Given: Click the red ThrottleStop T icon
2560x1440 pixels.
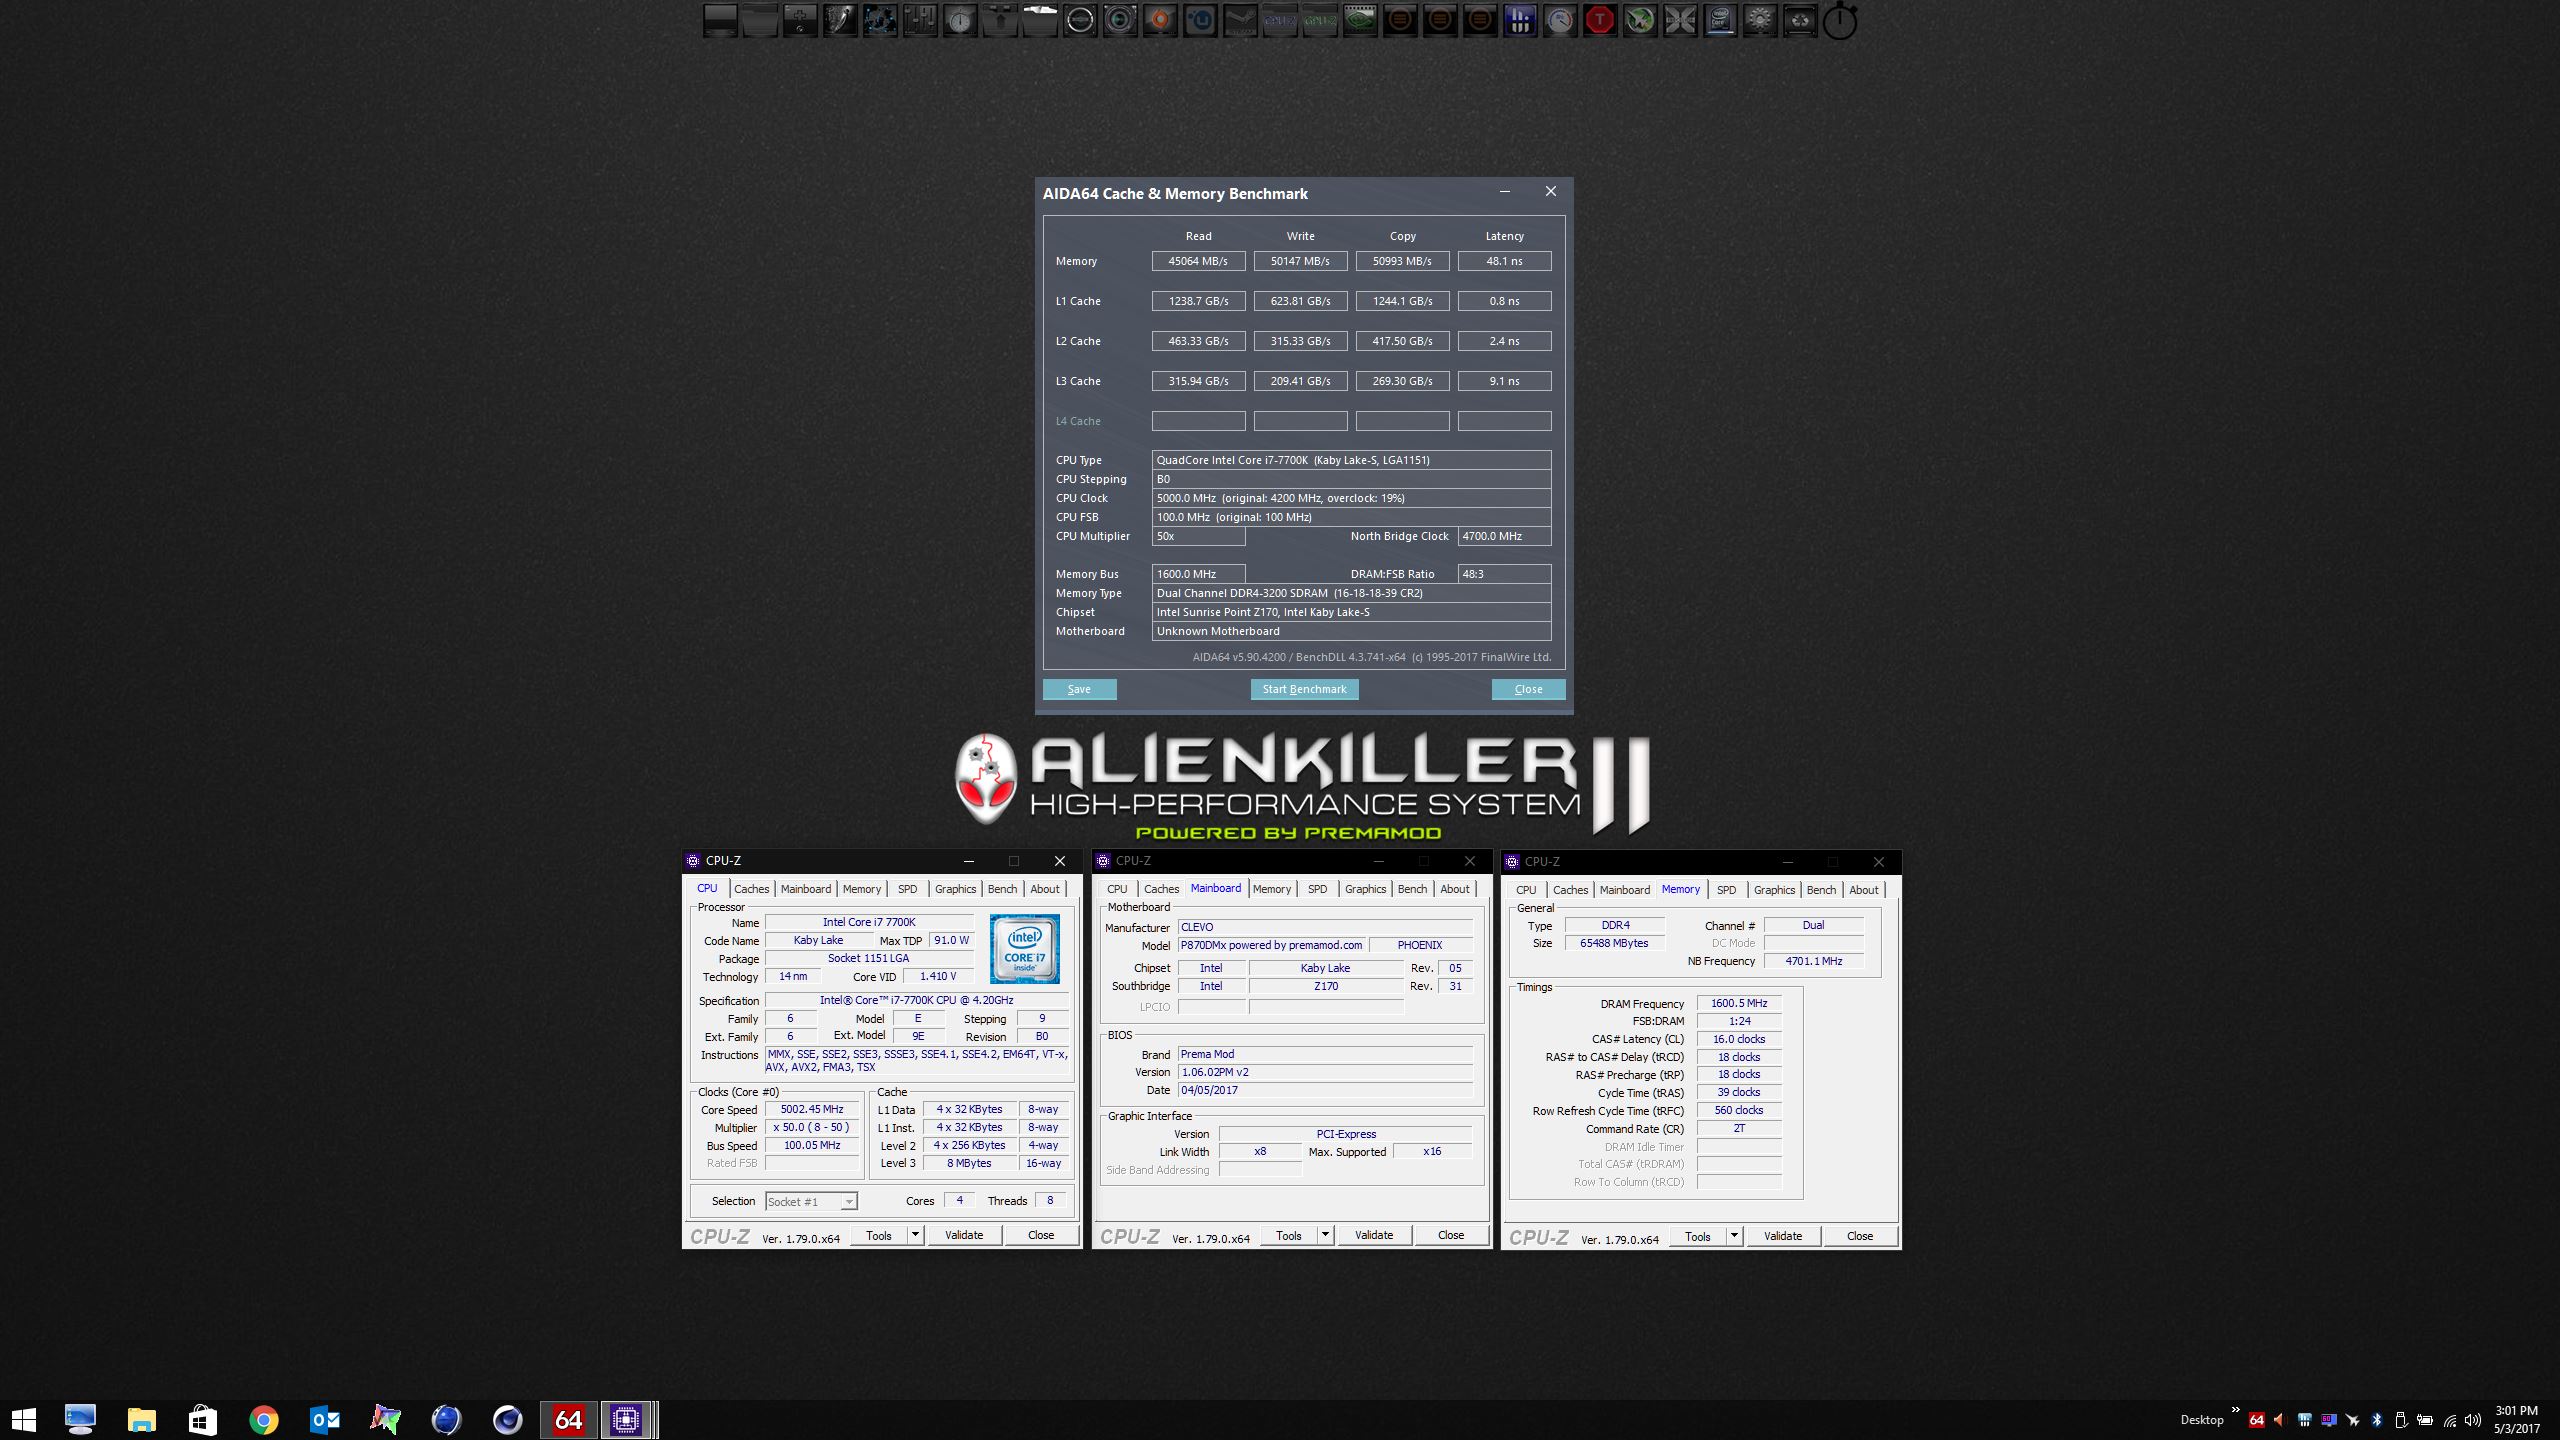Looking at the screenshot, I should [x=1600, y=20].
